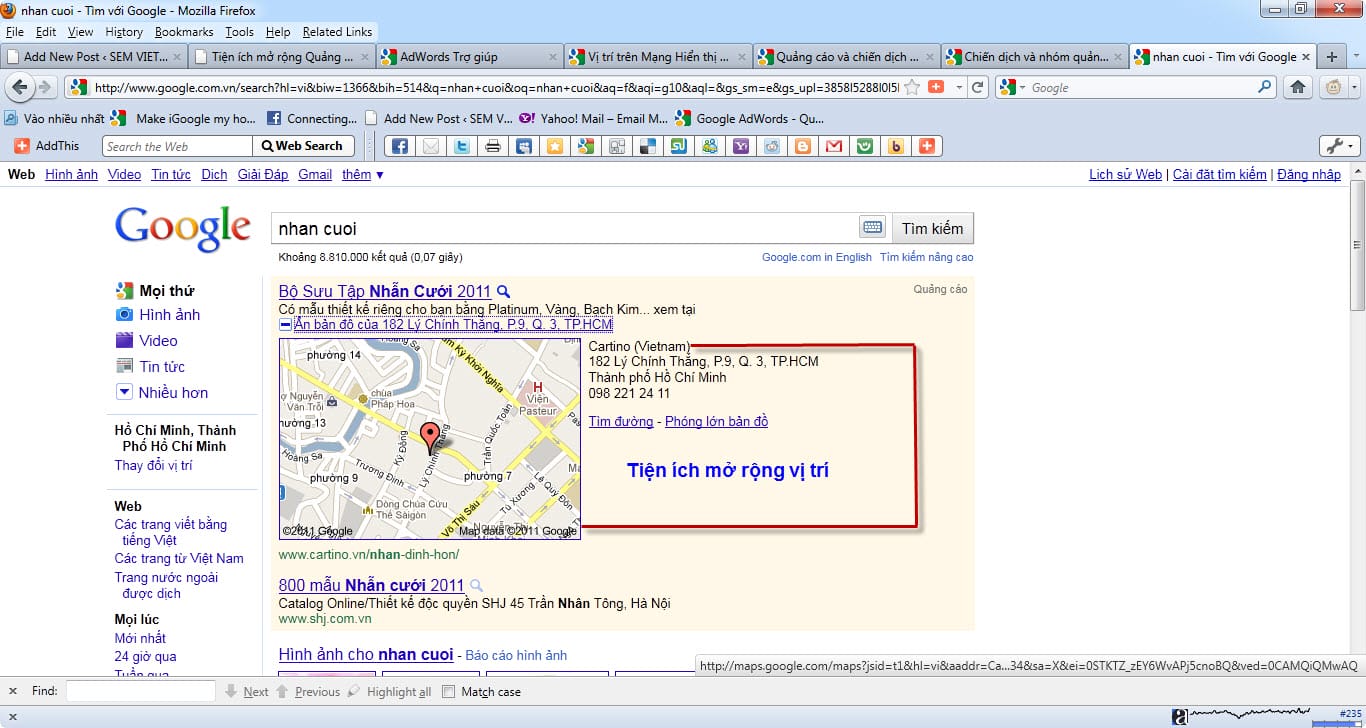Close the find bar with its X

[12, 691]
